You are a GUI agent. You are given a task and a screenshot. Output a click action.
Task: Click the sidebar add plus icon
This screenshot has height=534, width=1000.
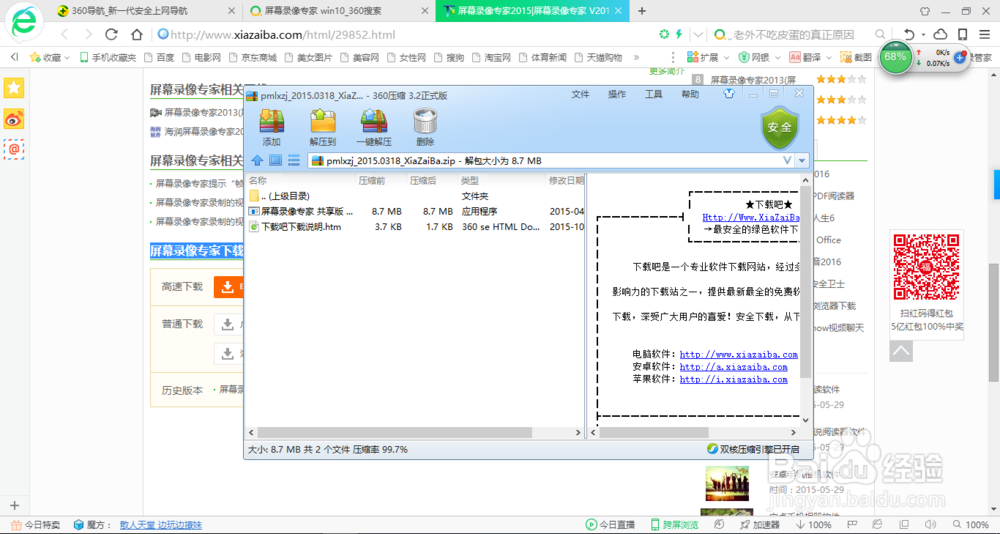pyautogui.click(x=15, y=506)
